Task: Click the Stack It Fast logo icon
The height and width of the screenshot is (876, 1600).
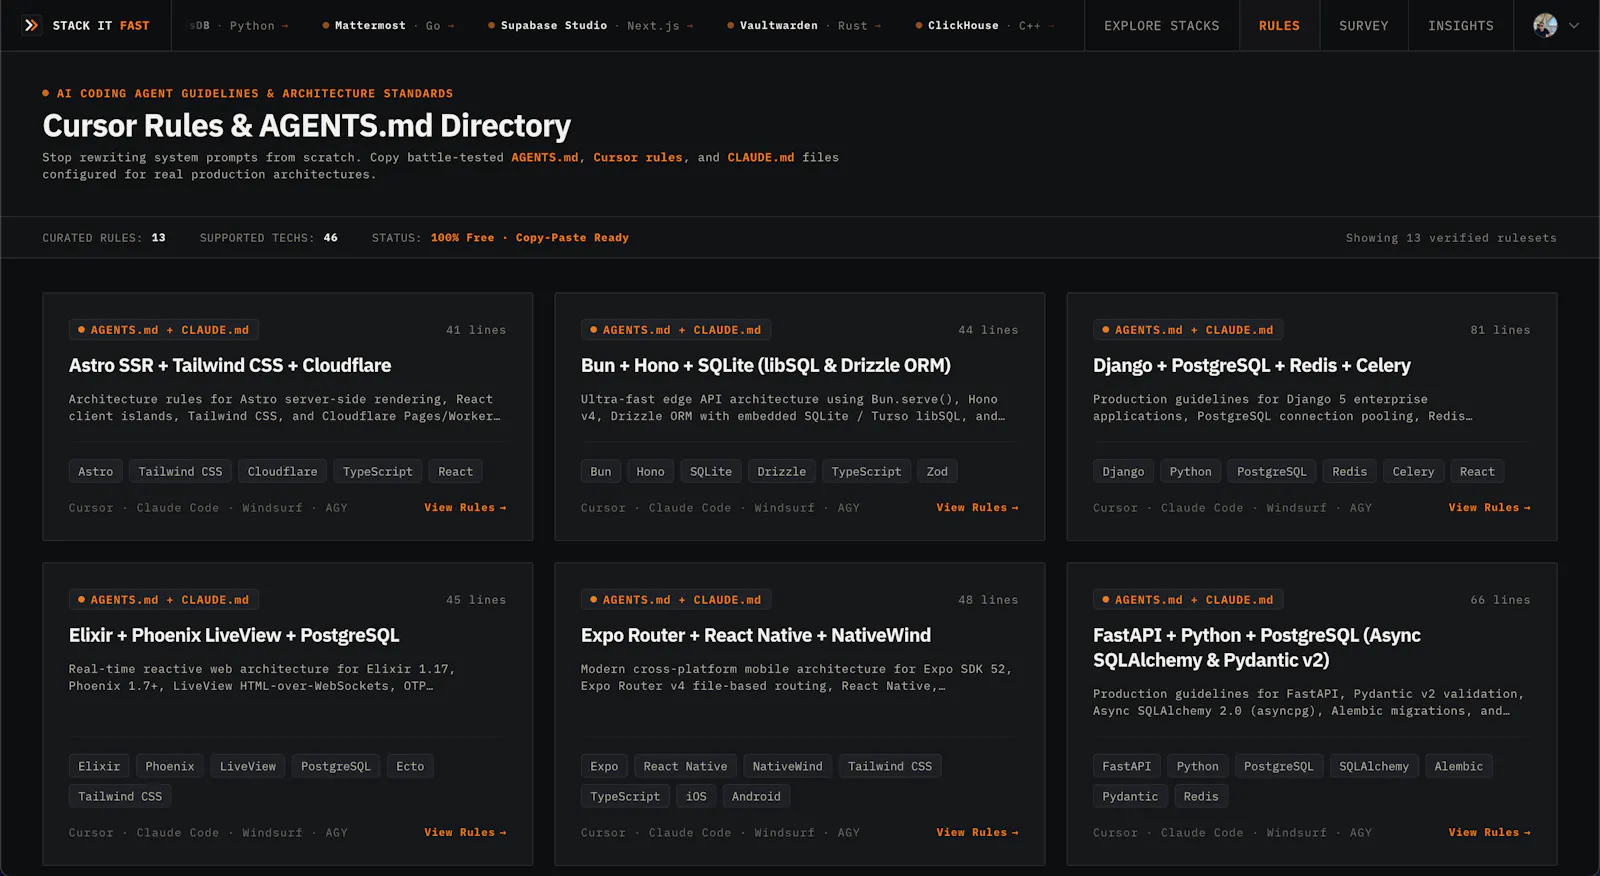Action: (32, 25)
